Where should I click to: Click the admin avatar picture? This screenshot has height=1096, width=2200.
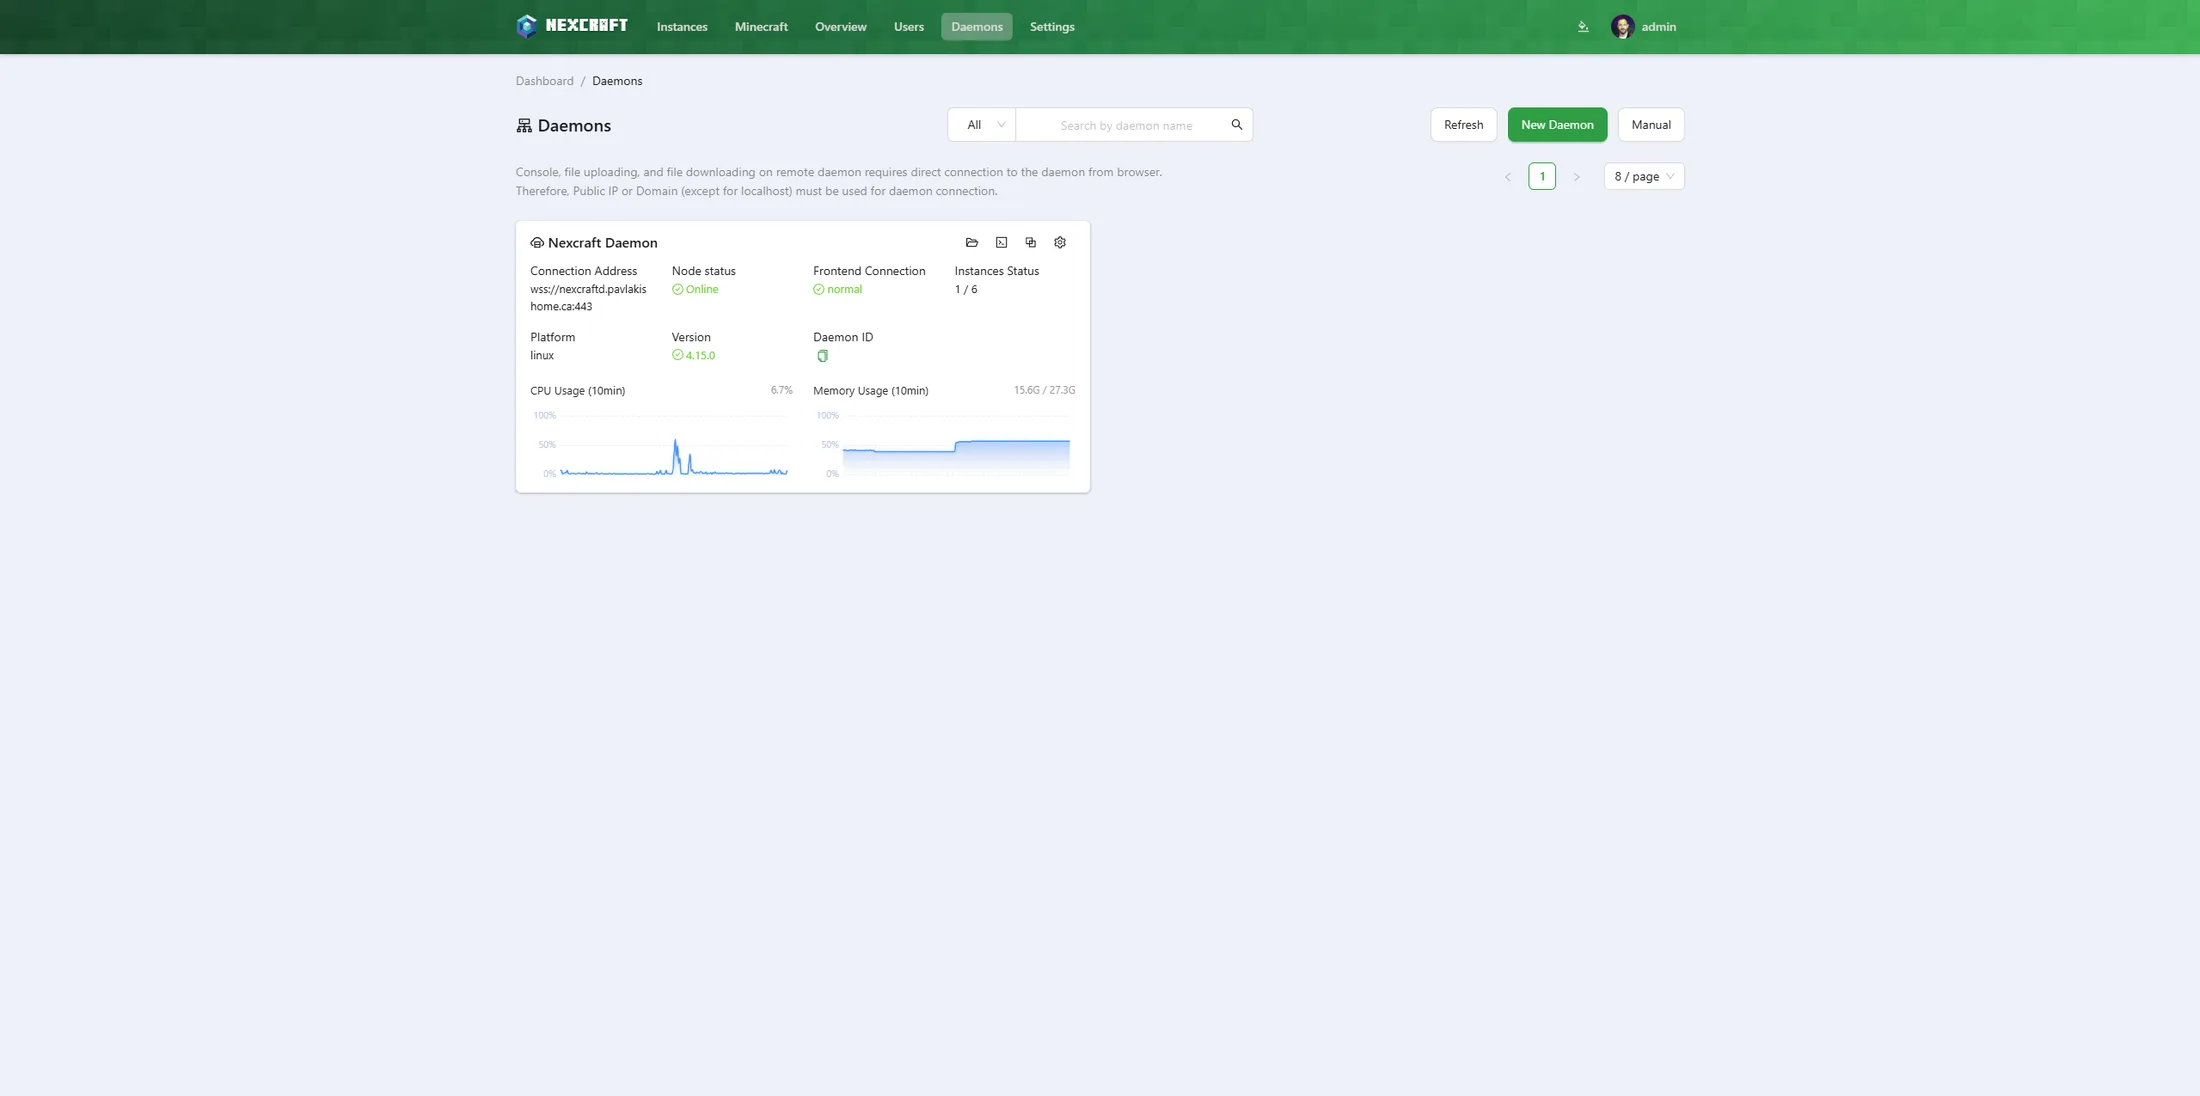1622,27
